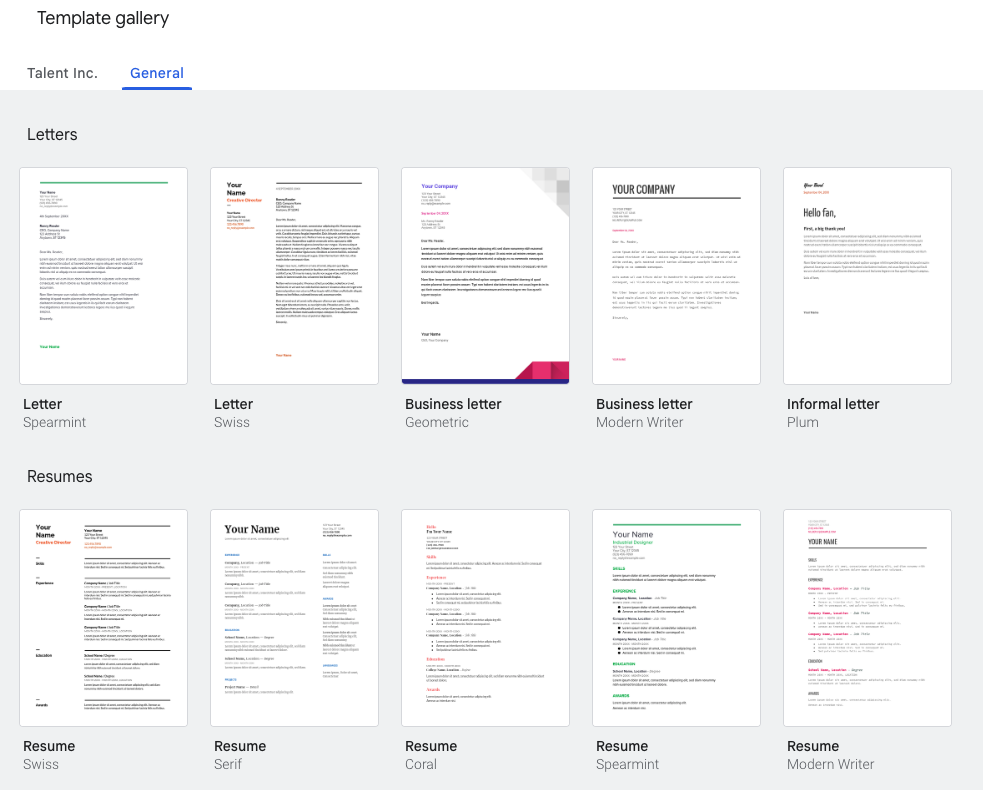Open the Informal letter Plum thumbnail

pos(867,276)
